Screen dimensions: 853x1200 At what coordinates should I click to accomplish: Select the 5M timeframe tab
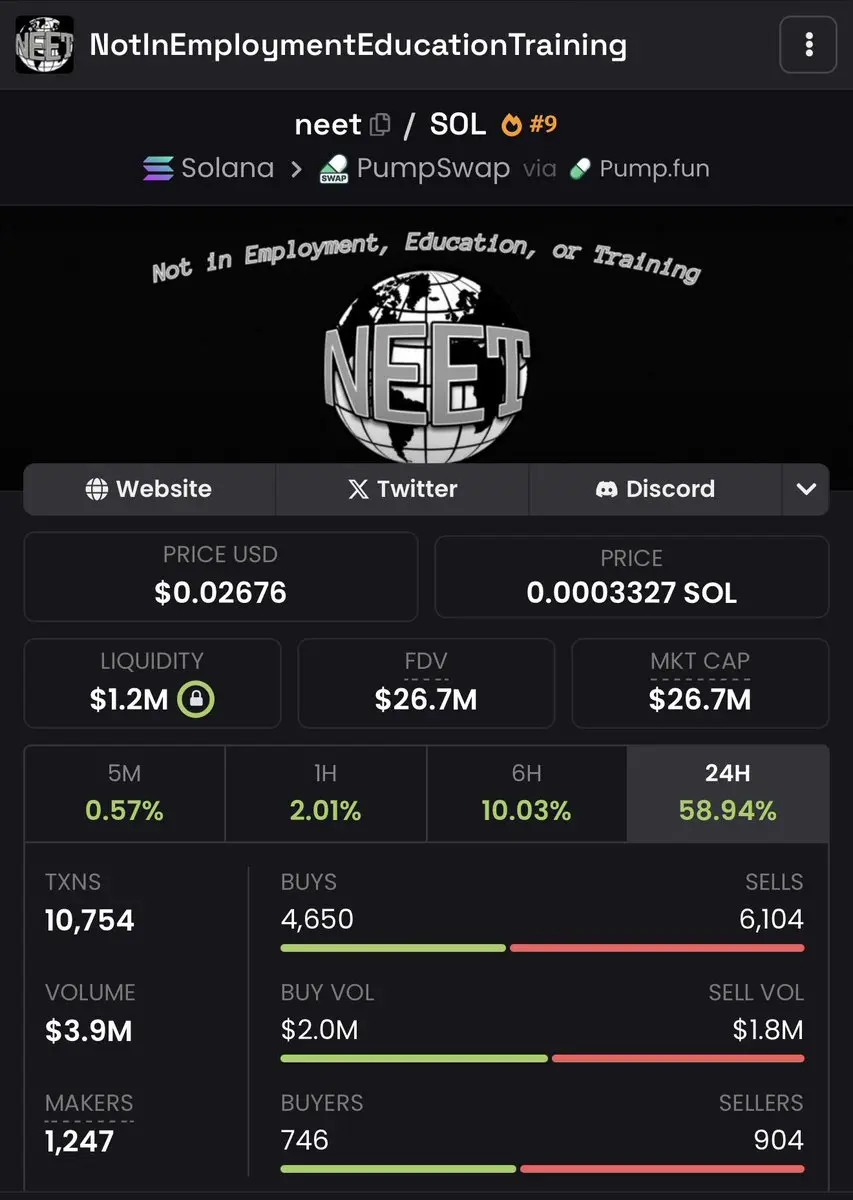(125, 793)
